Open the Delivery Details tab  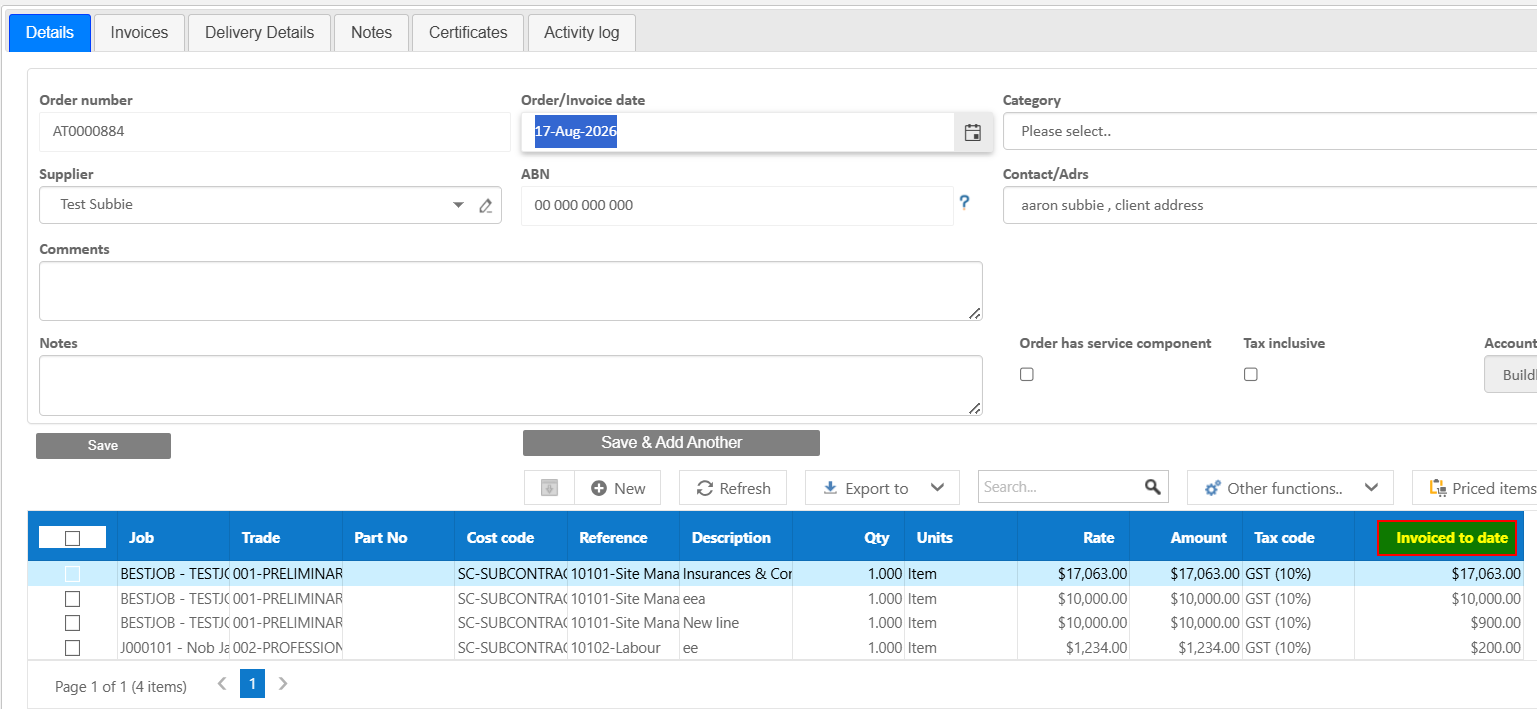(260, 32)
